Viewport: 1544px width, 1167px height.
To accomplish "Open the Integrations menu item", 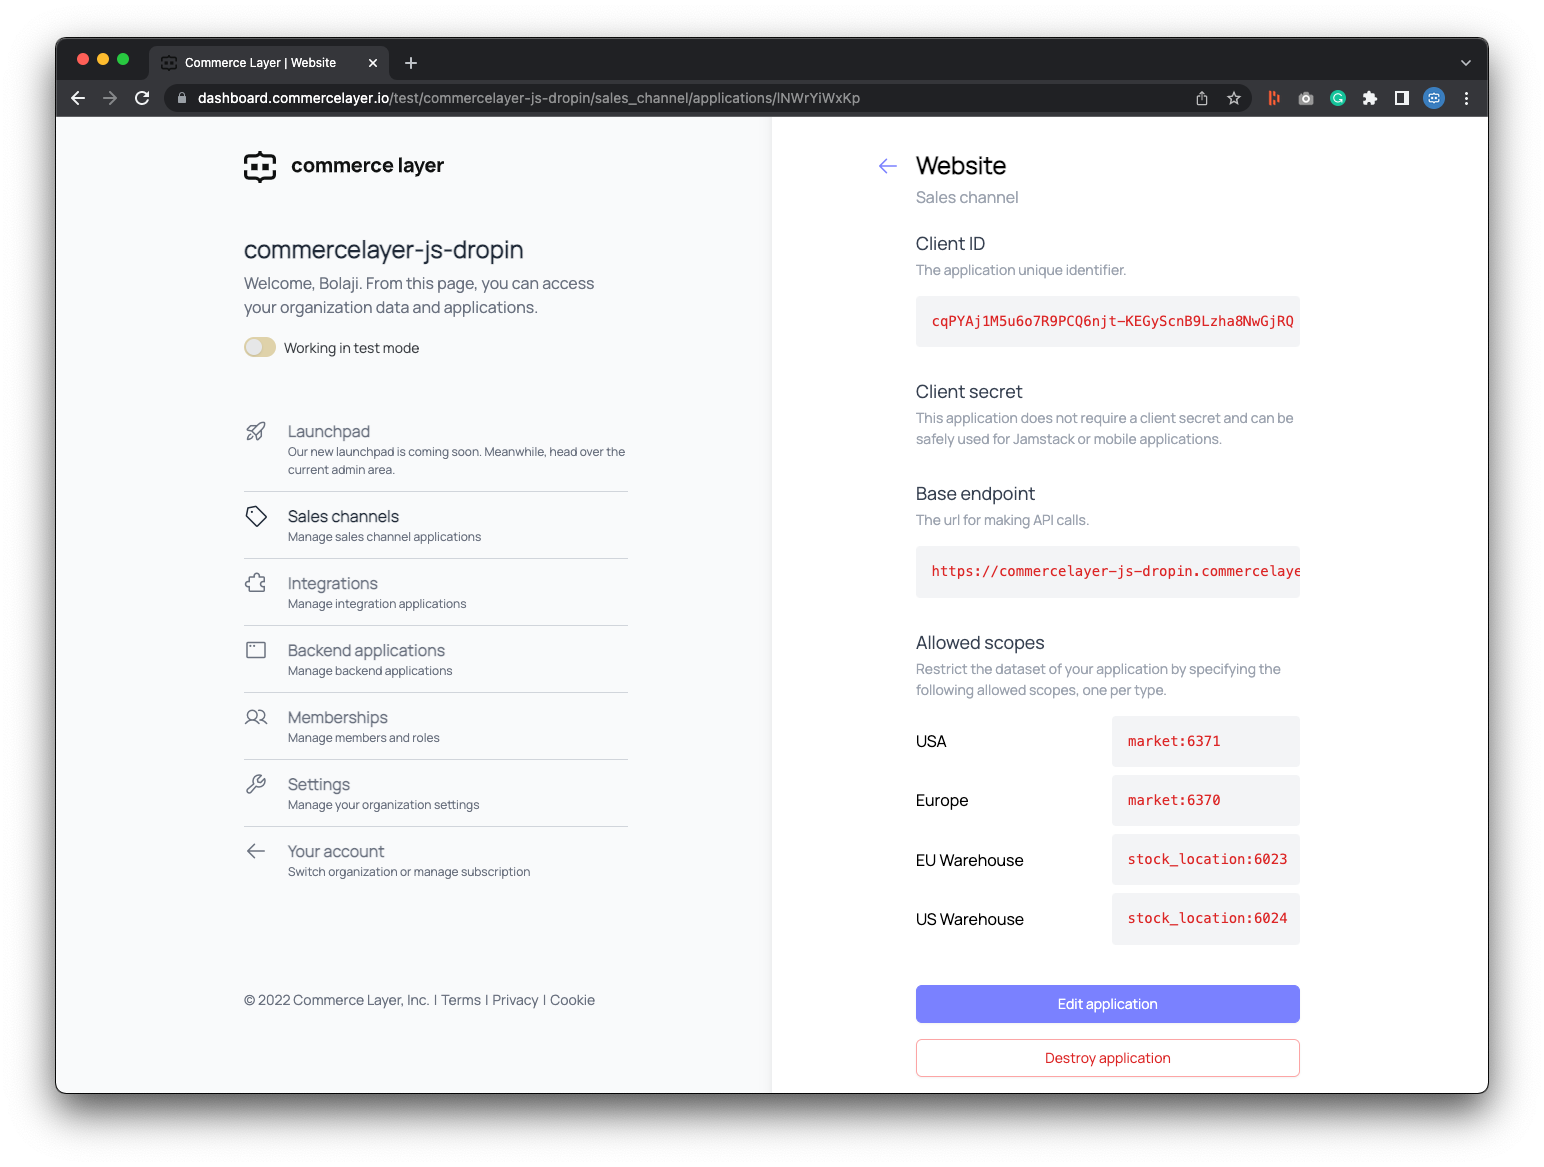I will pos(436,593).
